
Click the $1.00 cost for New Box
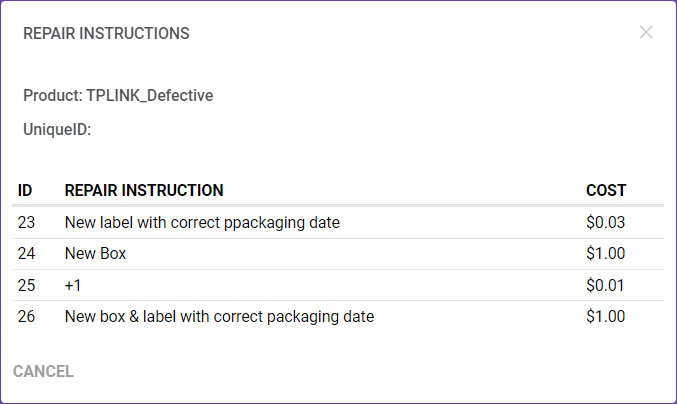click(606, 254)
